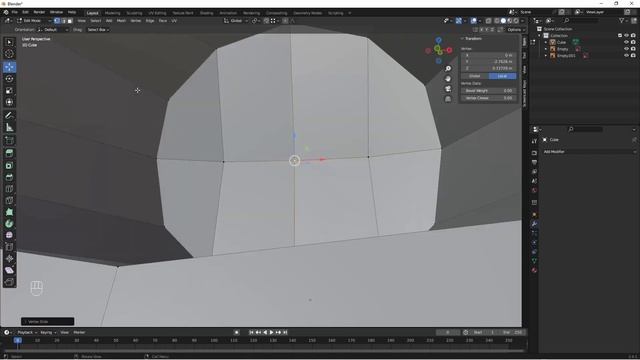Enable face select mode
The image size is (640, 360).
(70, 20)
